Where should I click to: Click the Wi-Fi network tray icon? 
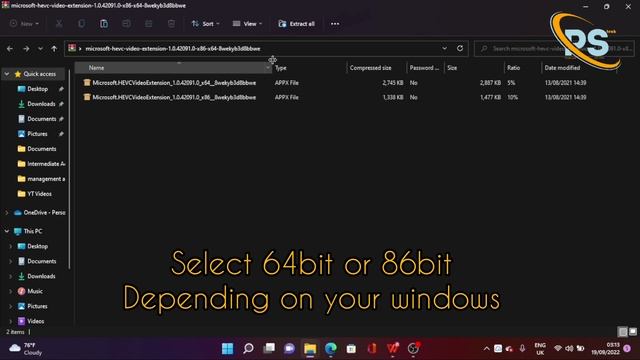(558, 349)
